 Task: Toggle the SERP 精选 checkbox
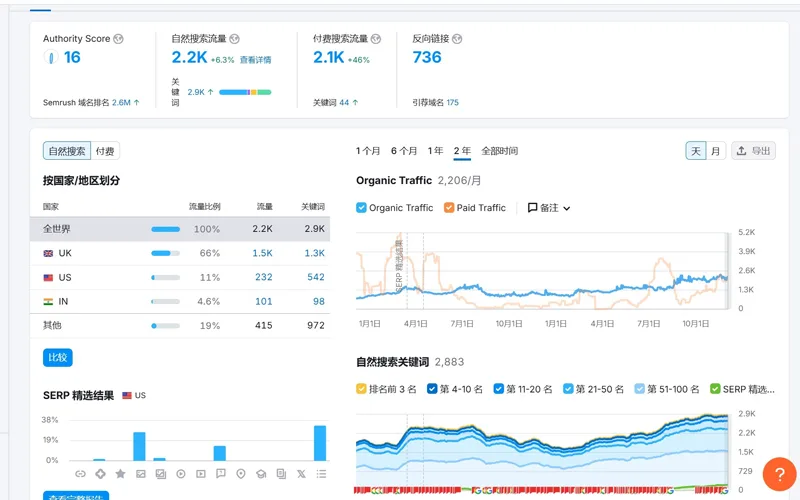[715, 389]
